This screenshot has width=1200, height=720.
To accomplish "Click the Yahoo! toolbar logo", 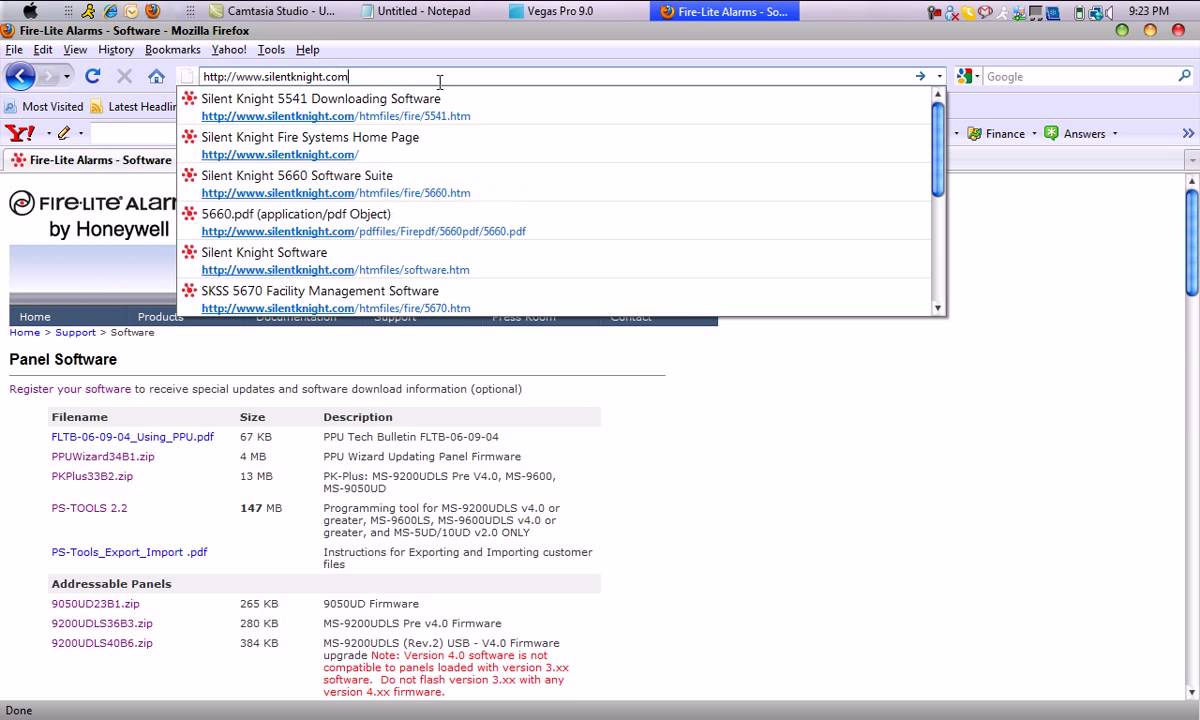I will 20,133.
